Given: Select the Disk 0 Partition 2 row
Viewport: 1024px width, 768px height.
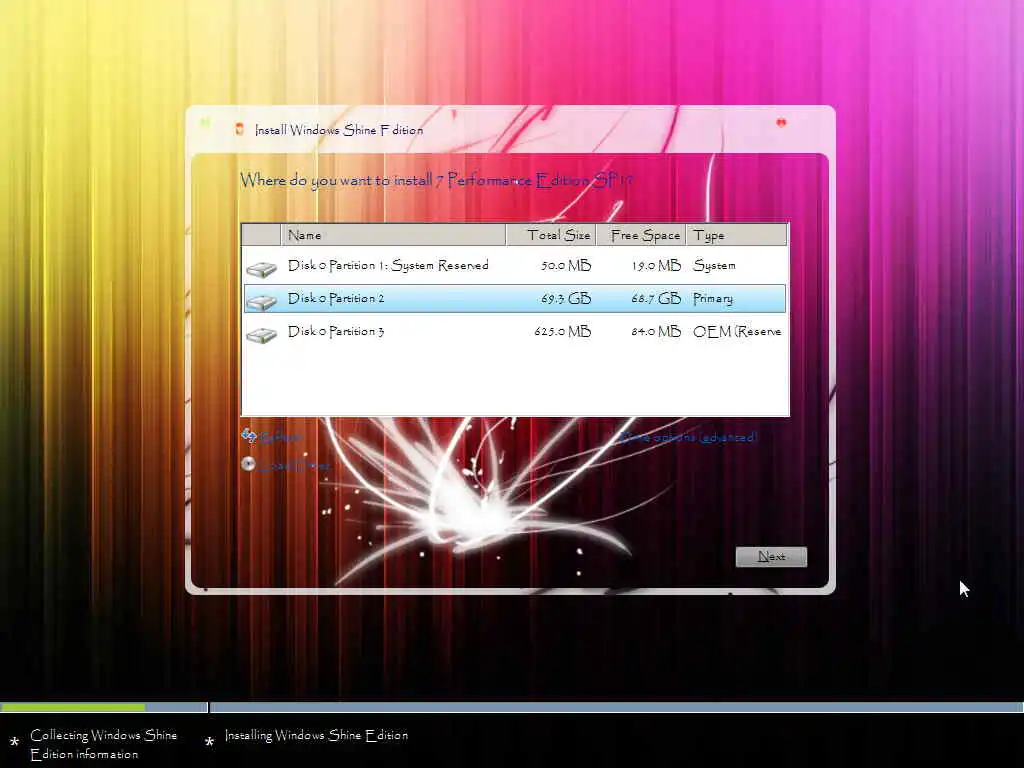Looking at the screenshot, I should [515, 298].
